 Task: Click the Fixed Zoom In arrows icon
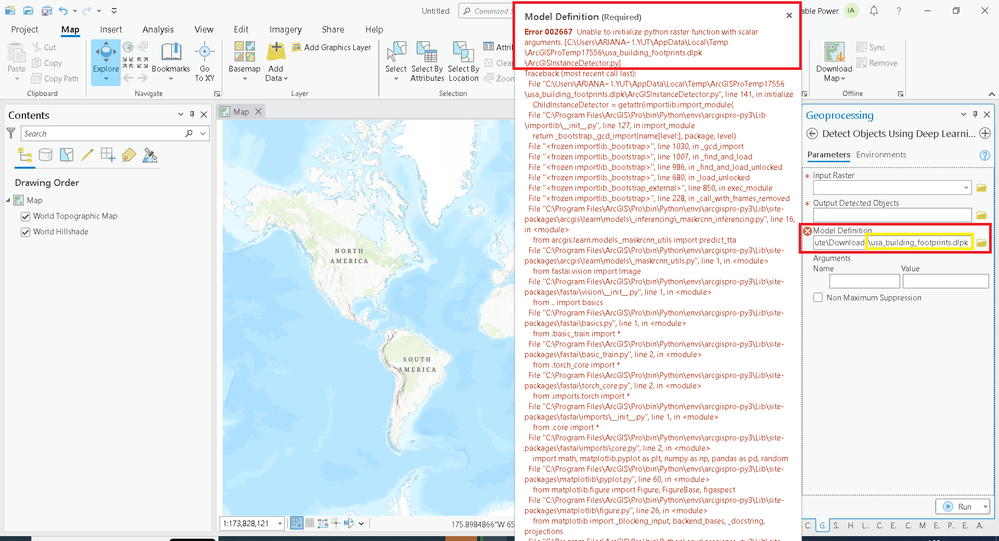point(128,62)
